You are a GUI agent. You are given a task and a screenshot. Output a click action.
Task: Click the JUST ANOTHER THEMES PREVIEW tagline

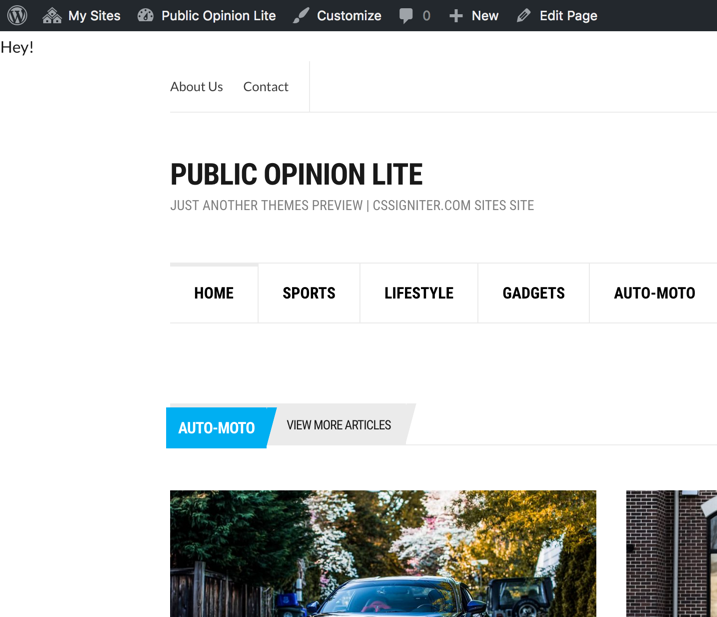(352, 205)
